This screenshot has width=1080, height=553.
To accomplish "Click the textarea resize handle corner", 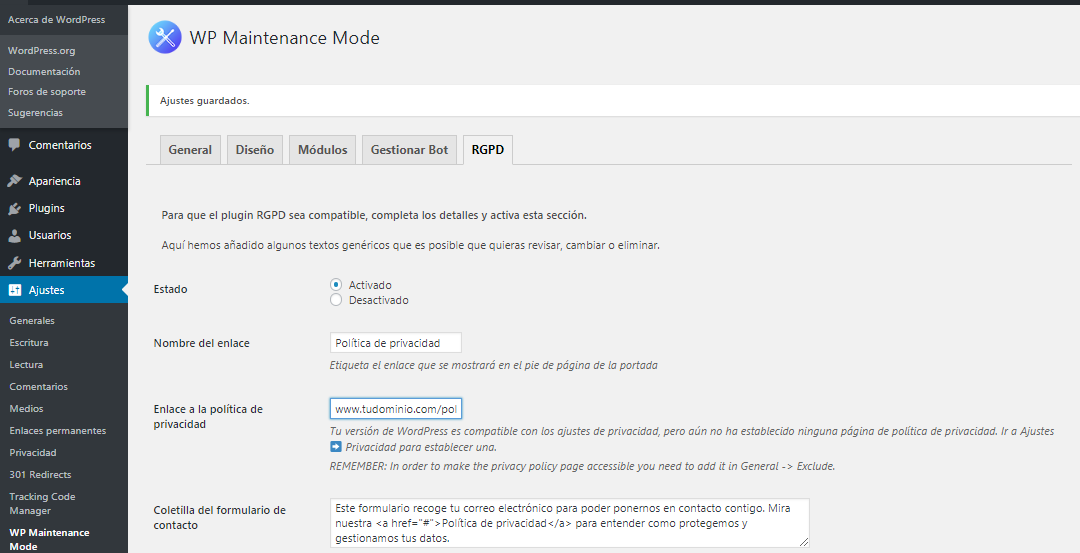I will click(x=804, y=542).
